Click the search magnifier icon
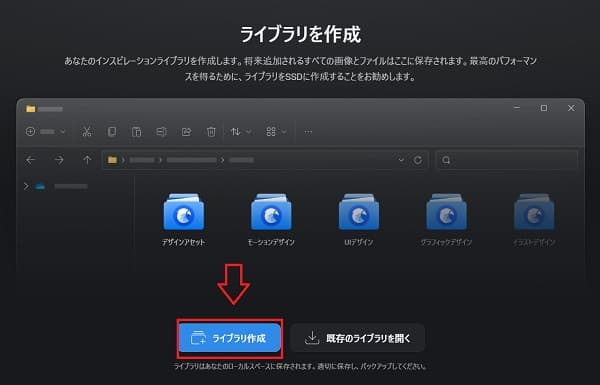 coord(446,160)
